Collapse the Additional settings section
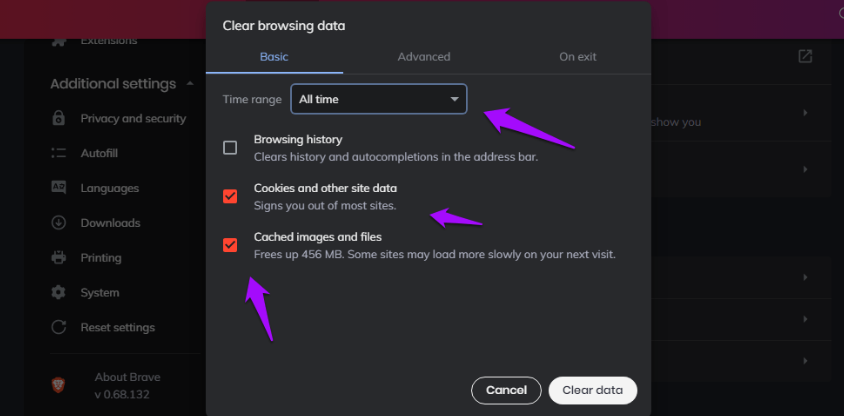 coord(187,84)
